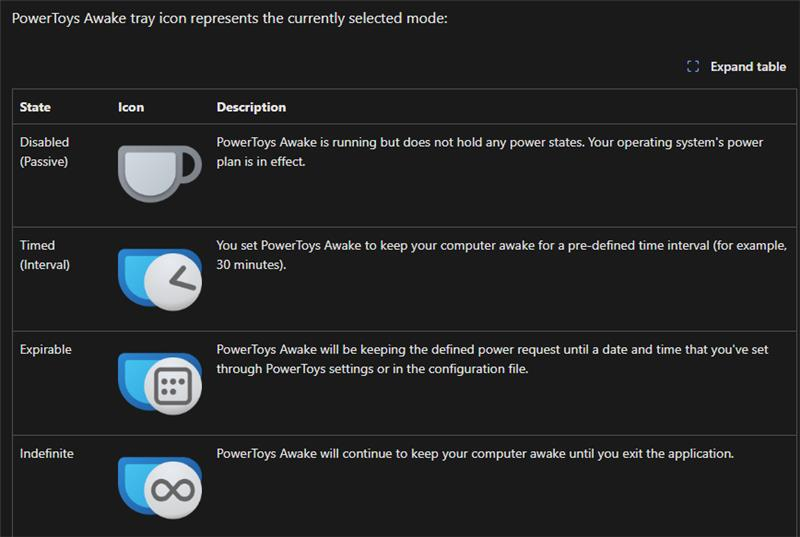Click the Expirable calendar cup icon
The width and height of the screenshot is (800, 537).
[160, 383]
